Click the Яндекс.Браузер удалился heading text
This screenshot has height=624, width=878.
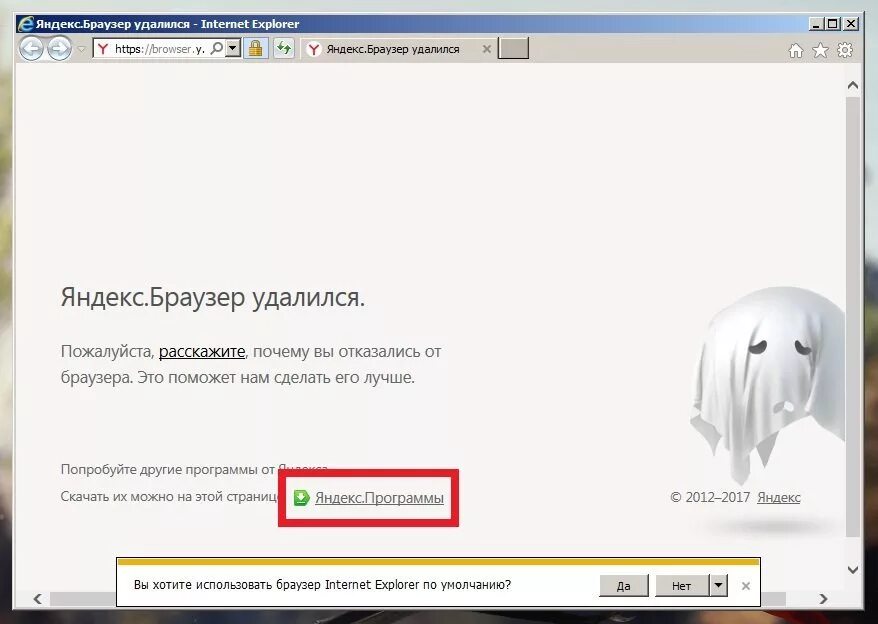(x=213, y=297)
